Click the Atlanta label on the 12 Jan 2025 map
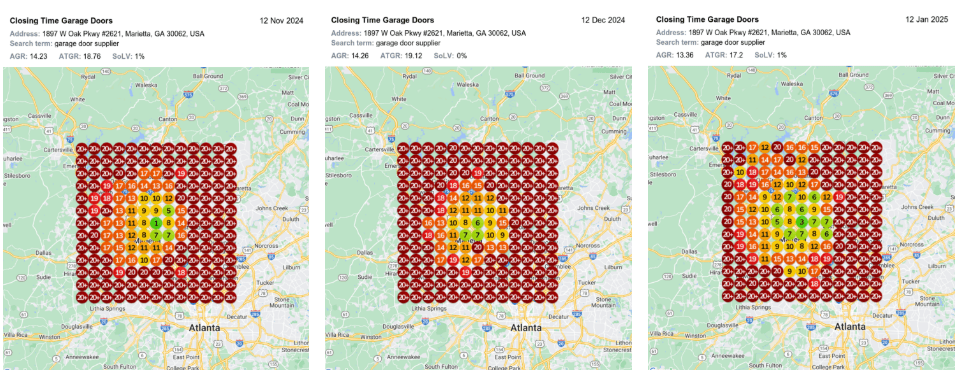This screenshot has height=374, width=959. [850, 327]
